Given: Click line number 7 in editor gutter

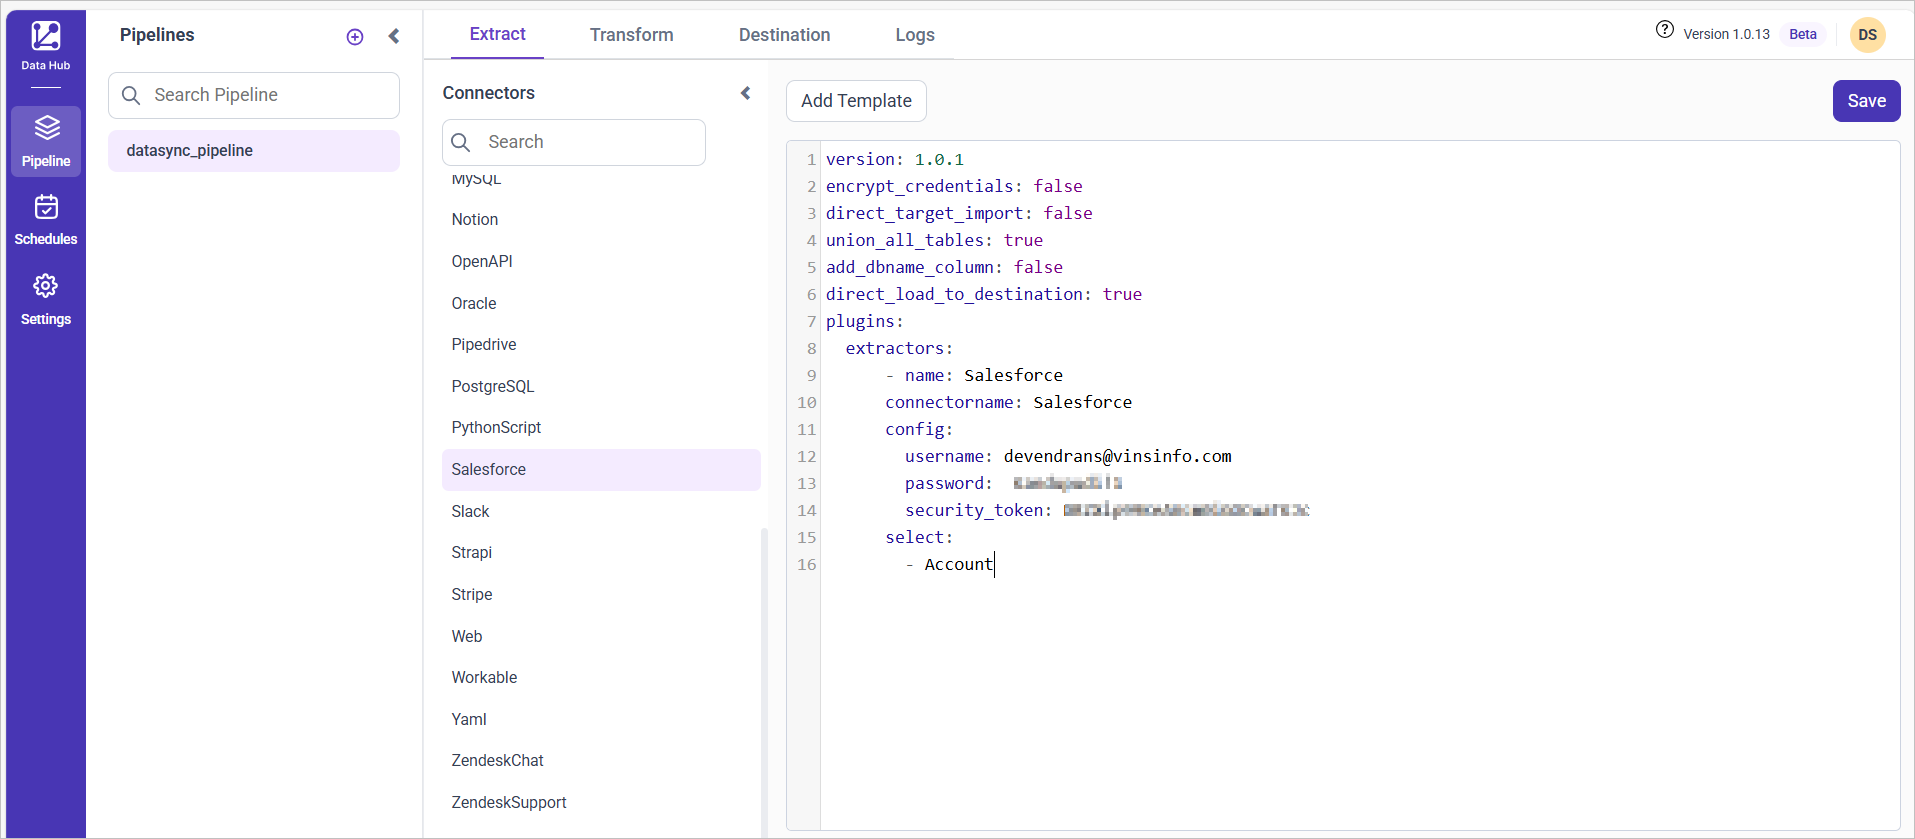Looking at the screenshot, I should (811, 322).
